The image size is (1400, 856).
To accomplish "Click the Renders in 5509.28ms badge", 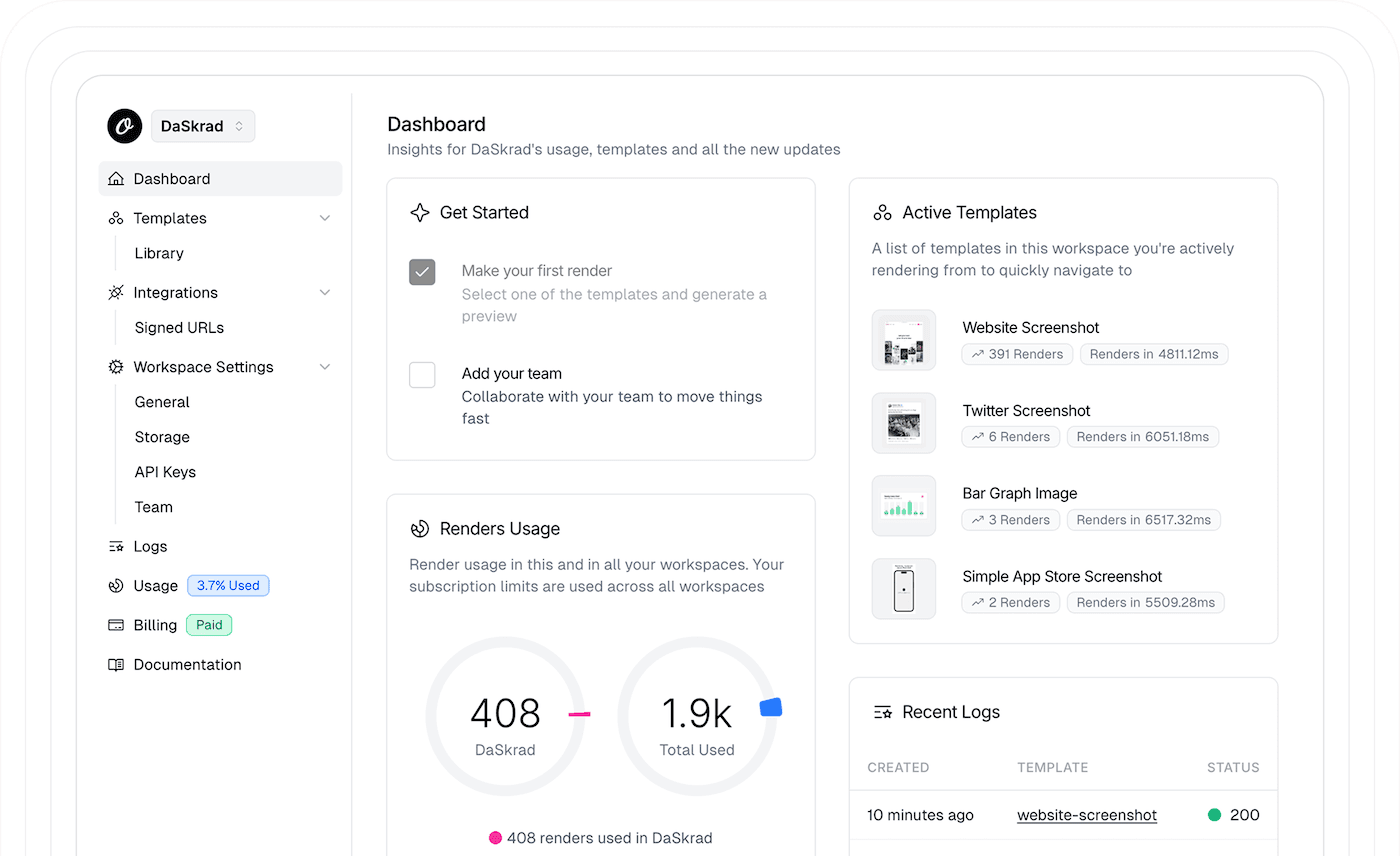I will point(1146,603).
